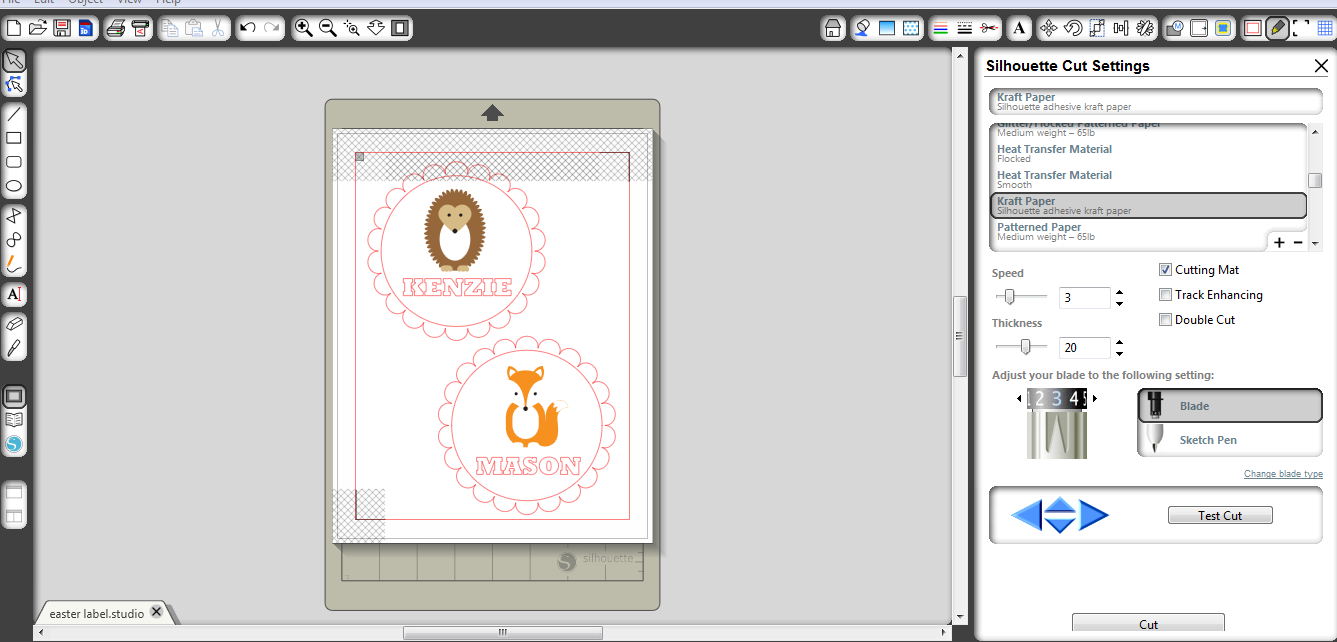Click the Send to Silhouette icon
1337x642 pixels.
point(140,28)
